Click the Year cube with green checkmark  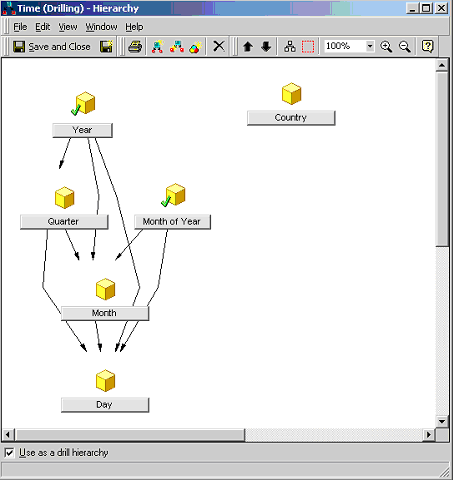tap(83, 104)
